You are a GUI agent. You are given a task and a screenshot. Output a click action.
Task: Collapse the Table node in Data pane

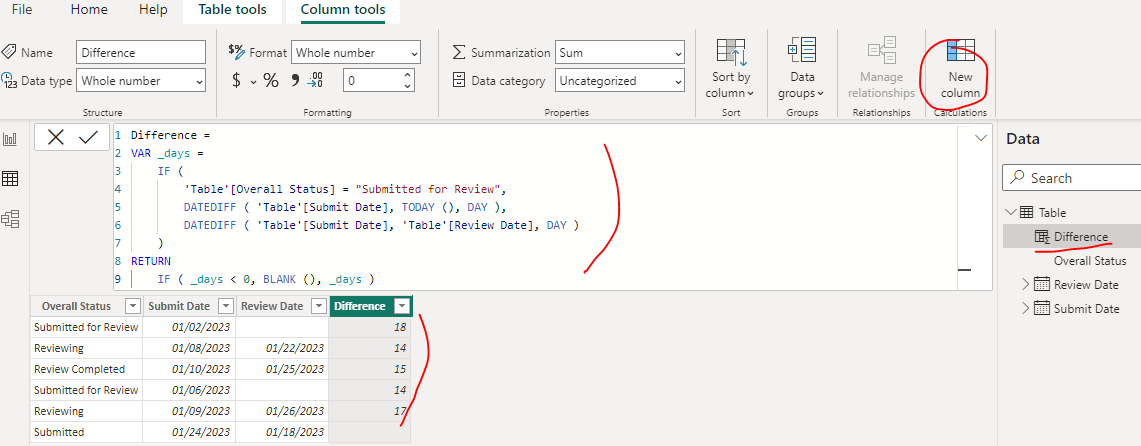1010,212
